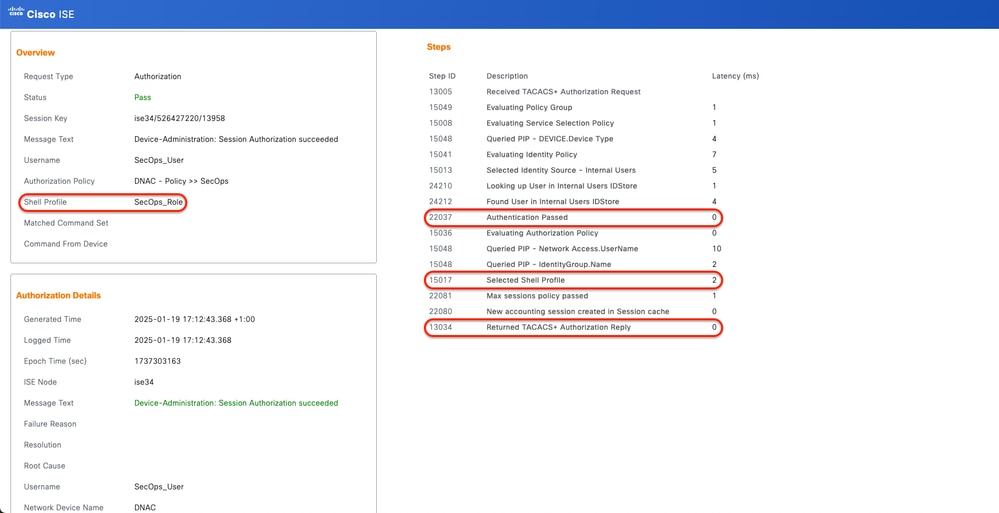Click latency value 10 for Network Access.UserName
The width and height of the screenshot is (999, 513).
pos(716,249)
